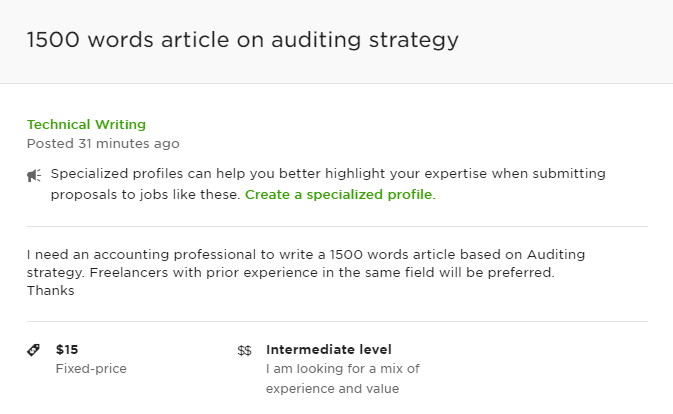Click the divider line above job description

click(x=337, y=227)
